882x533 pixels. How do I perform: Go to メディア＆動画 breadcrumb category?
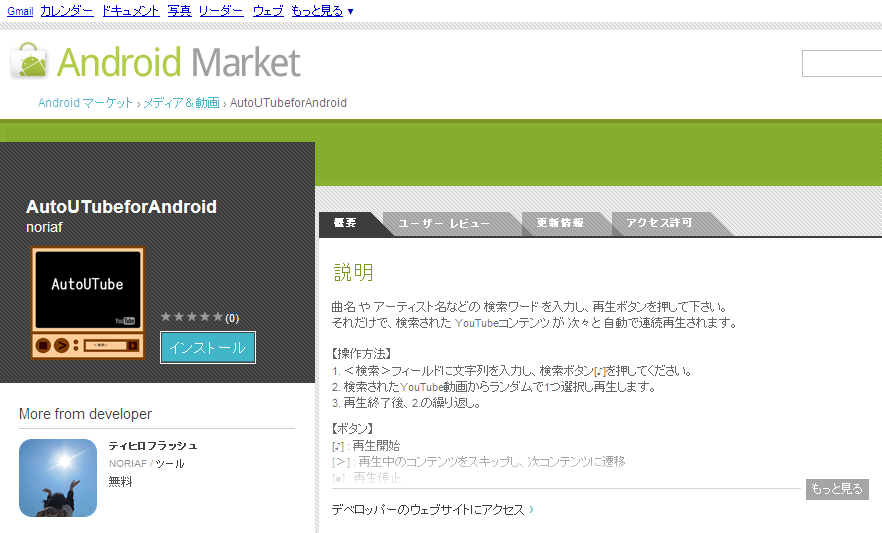181,103
